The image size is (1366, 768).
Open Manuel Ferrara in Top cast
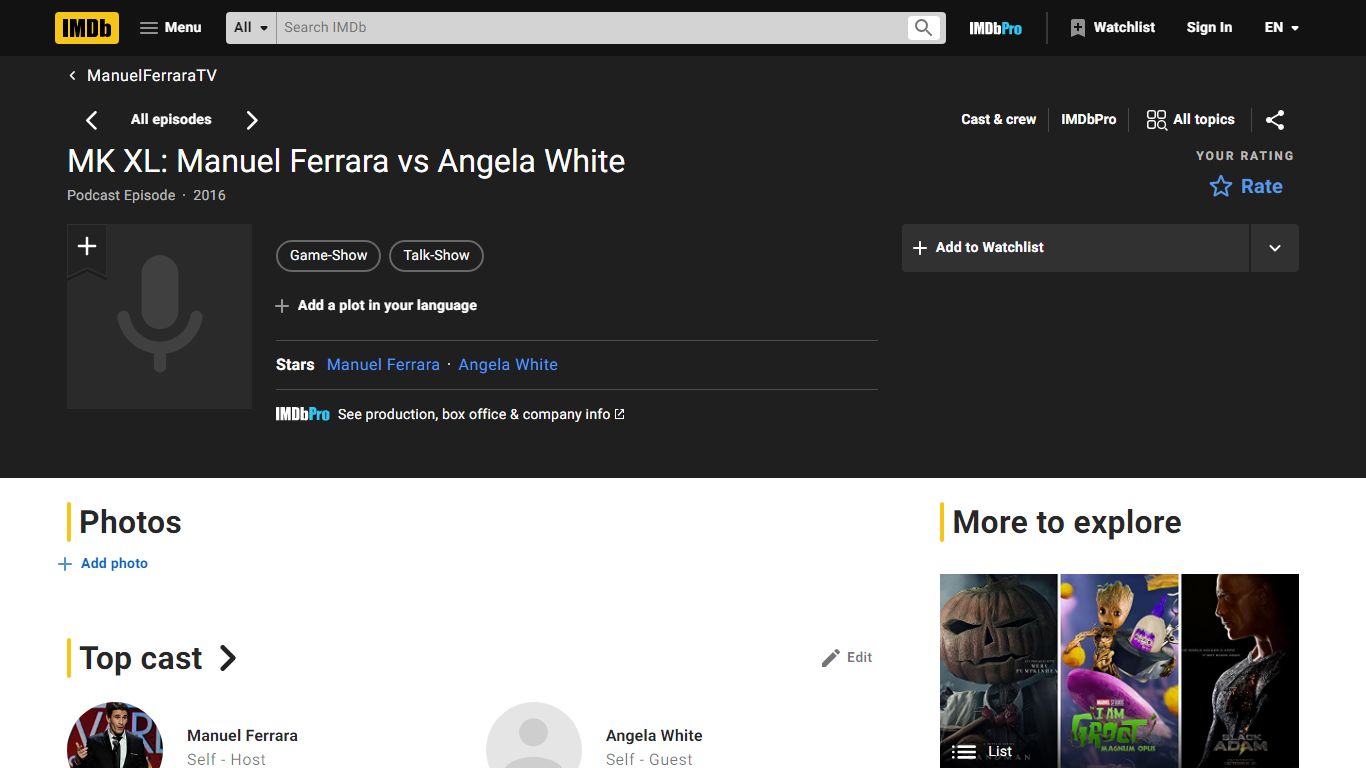pyautogui.click(x=242, y=735)
